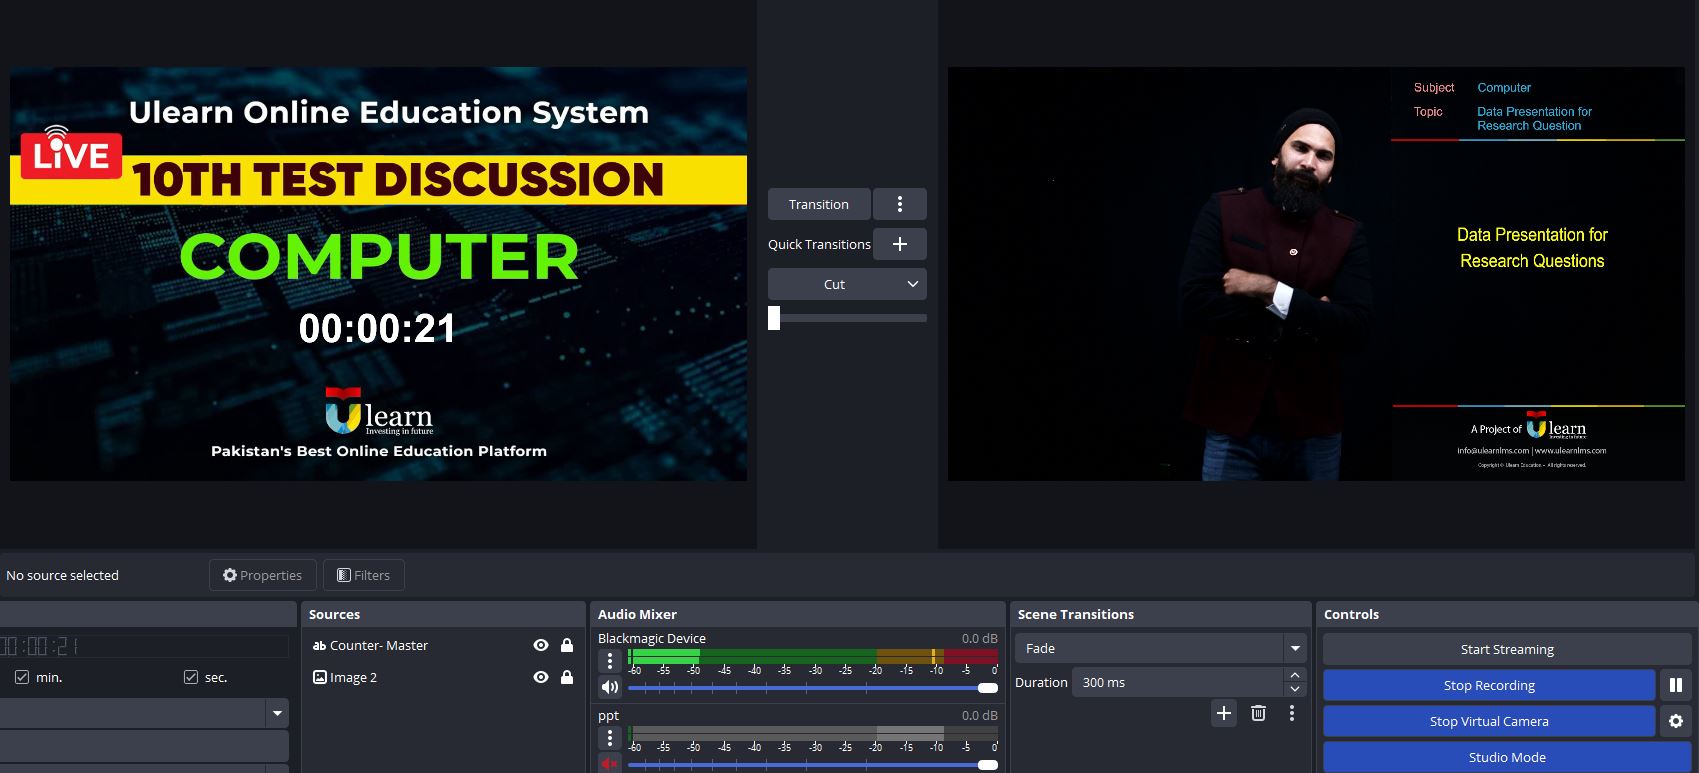Click Stop Recording
The width and height of the screenshot is (1699, 773).
pos(1489,685)
